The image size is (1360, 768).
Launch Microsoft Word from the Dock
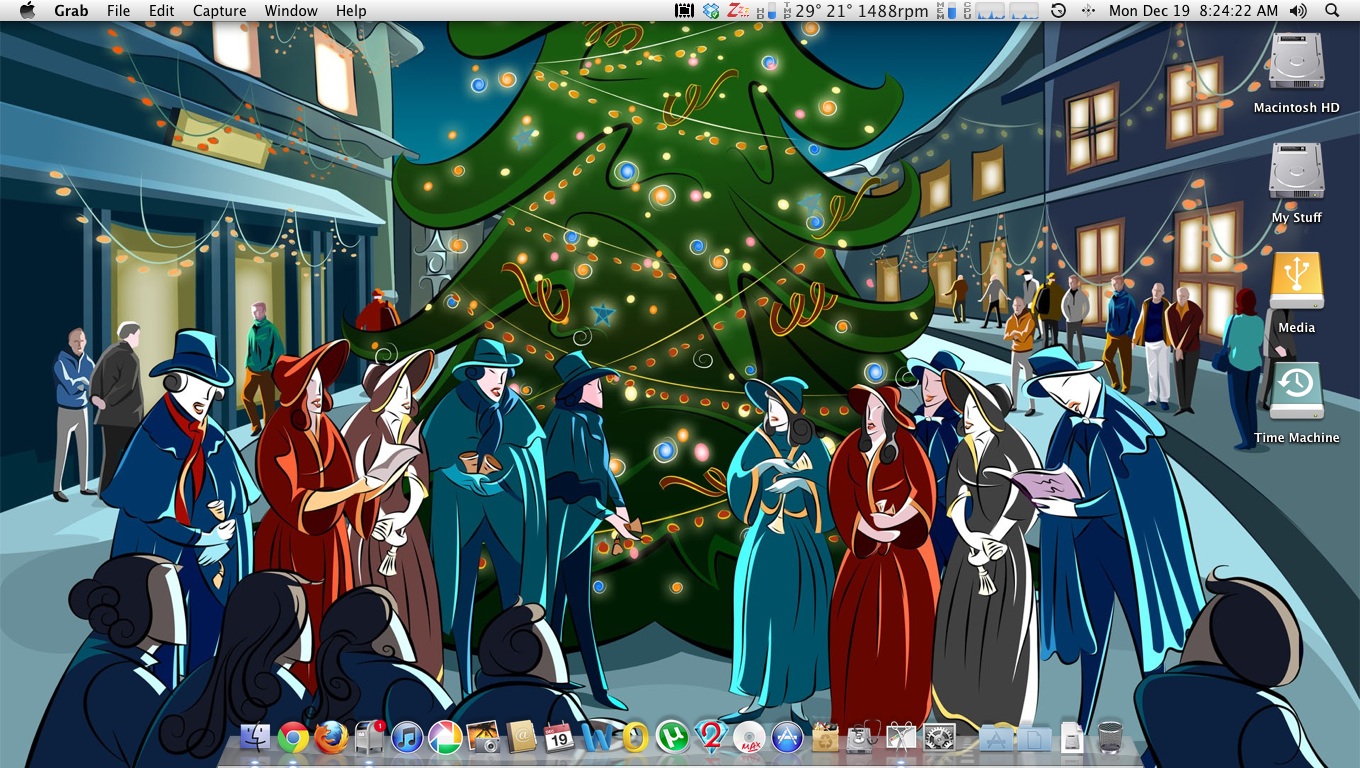coord(597,738)
